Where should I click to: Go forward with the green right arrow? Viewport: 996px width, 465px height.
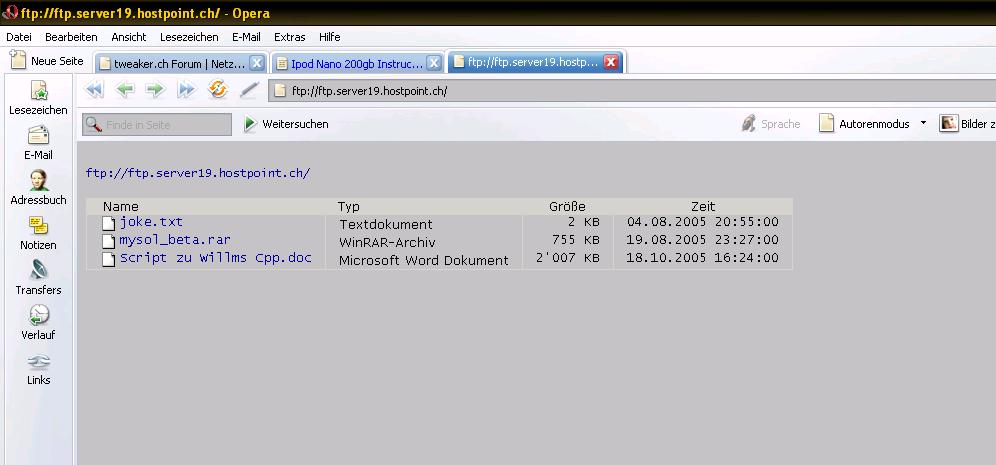point(155,90)
